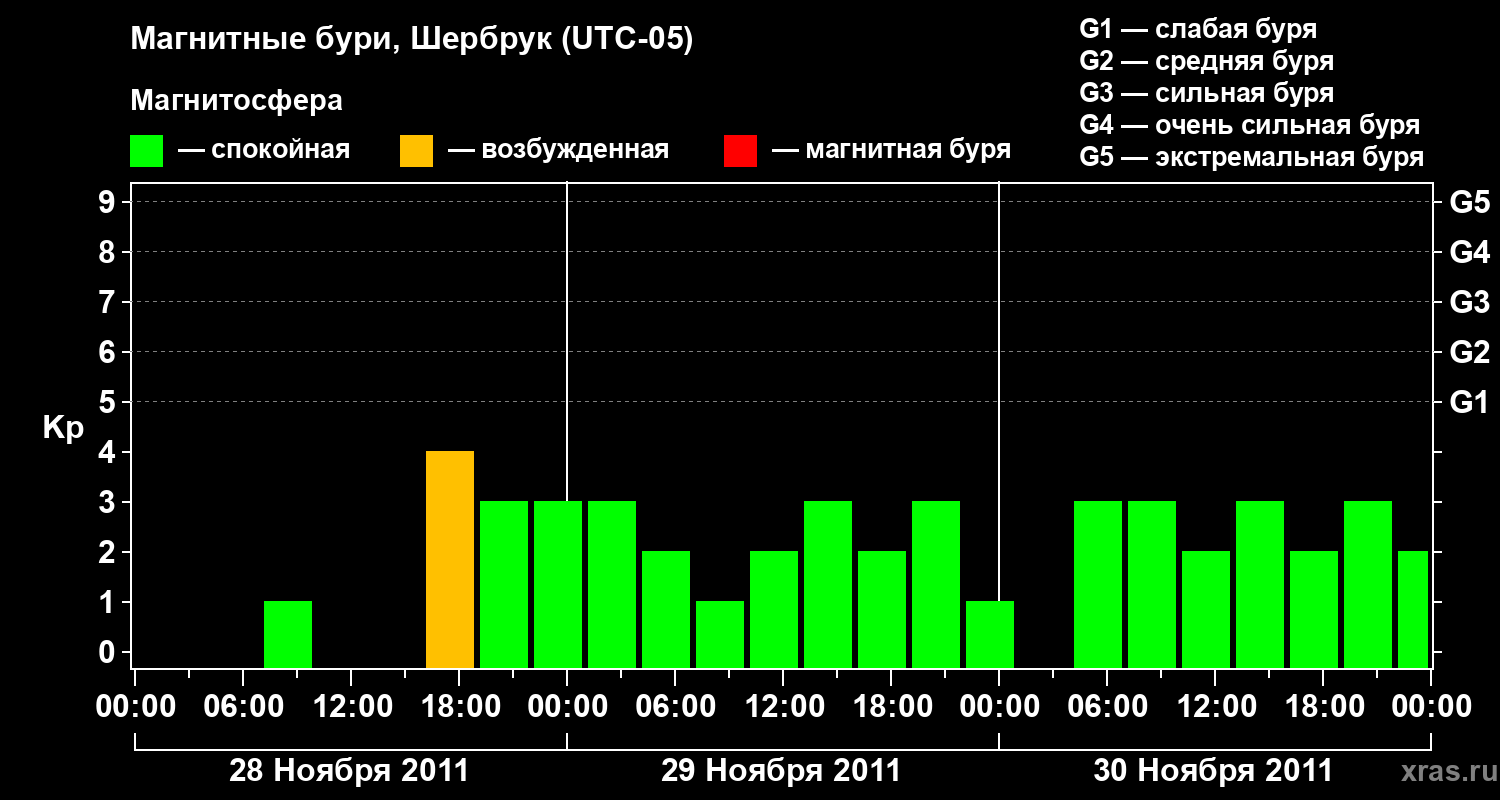
Task: Click the '06:00' tick label under 30 November
Action: click(x=1106, y=707)
